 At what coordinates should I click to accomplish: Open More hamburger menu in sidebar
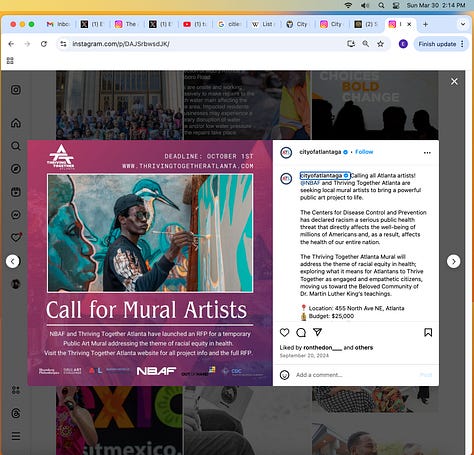coord(16,436)
